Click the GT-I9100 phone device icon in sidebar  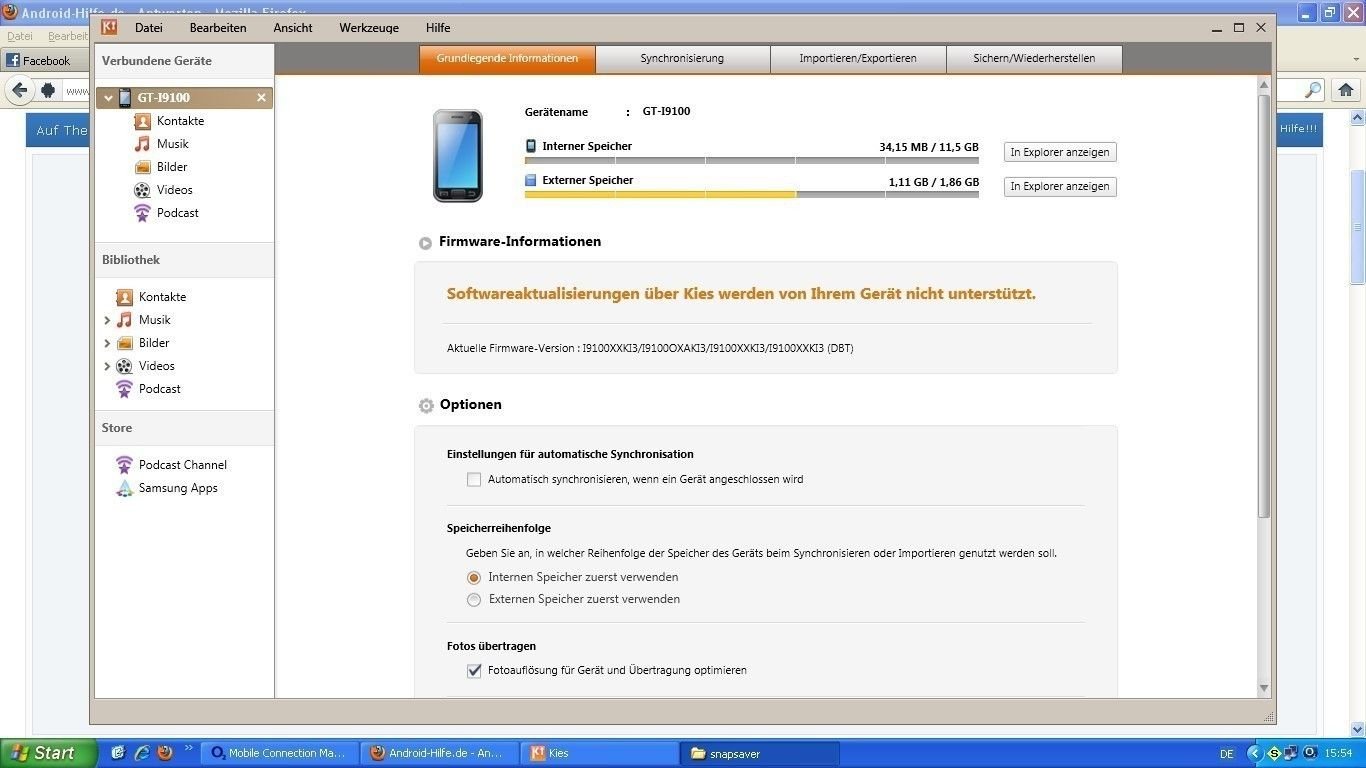(125, 98)
